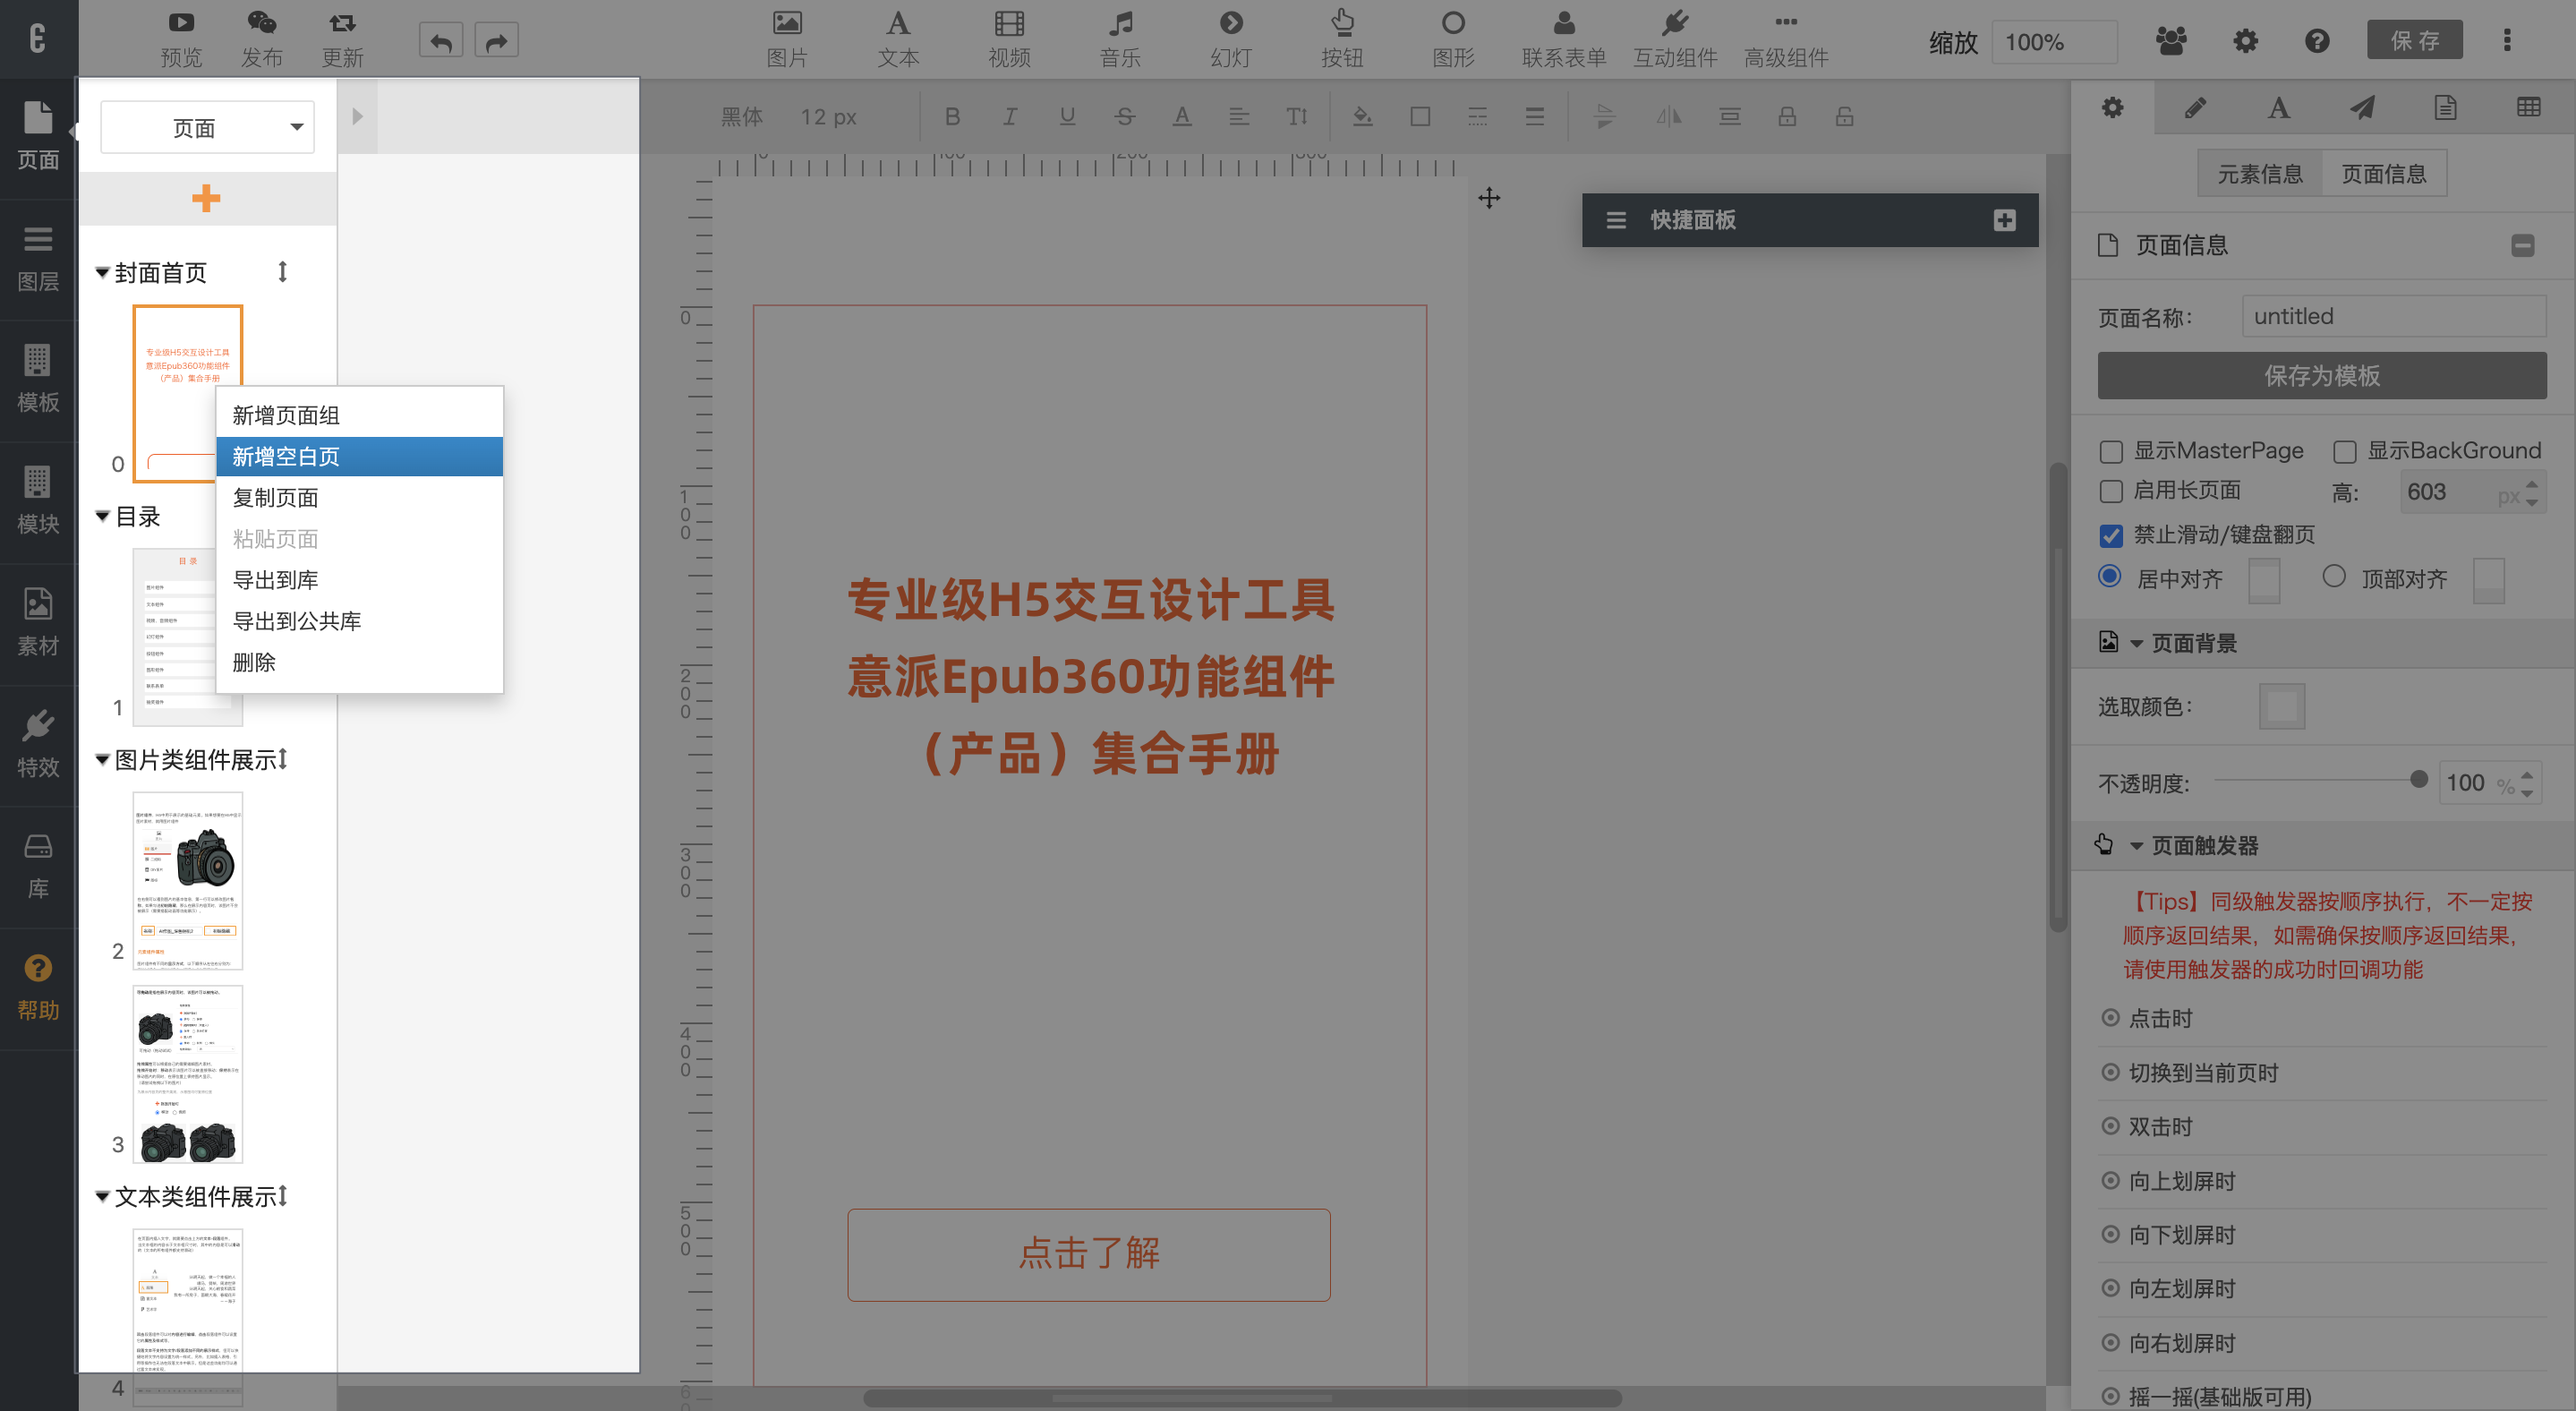
Task: Open the 选取颜色 background color swatch
Action: point(2281,706)
